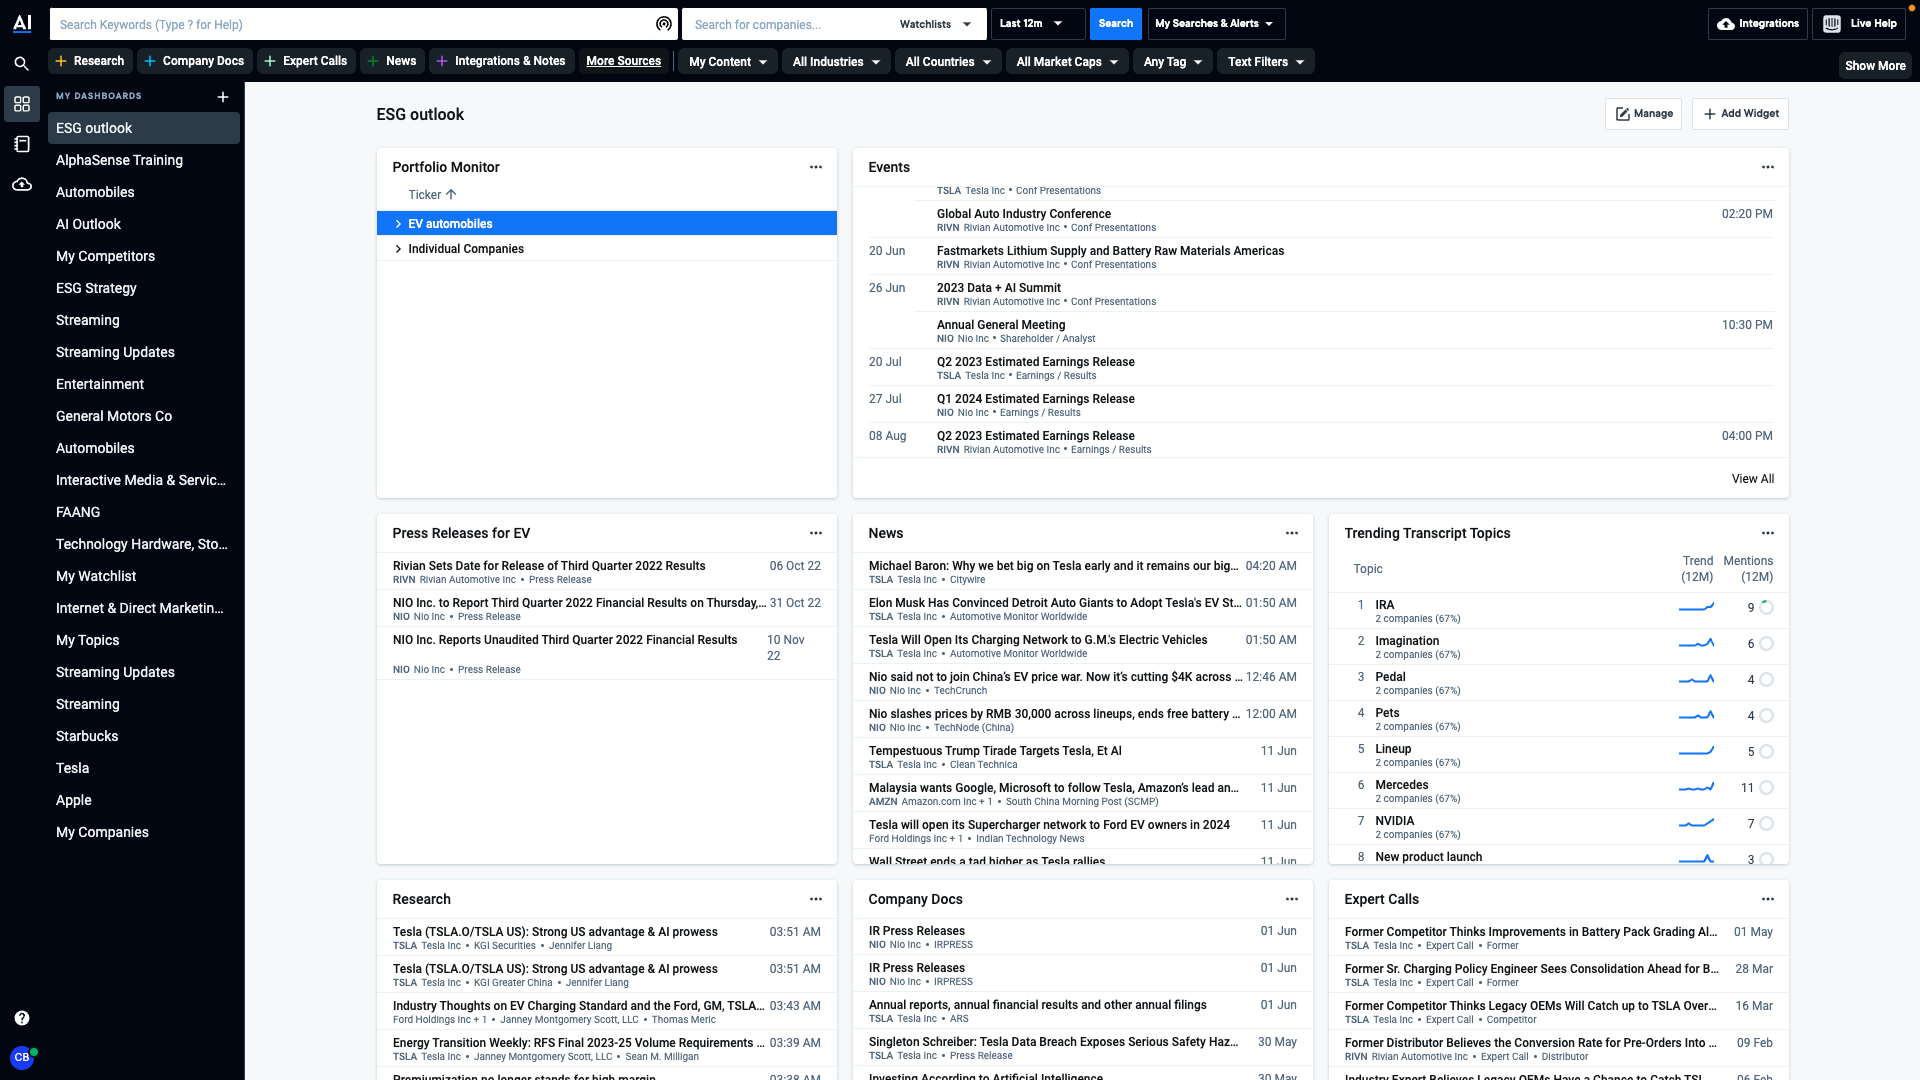Open Events widget three-dot menu
This screenshot has width=1920, height=1080.
click(x=1768, y=167)
